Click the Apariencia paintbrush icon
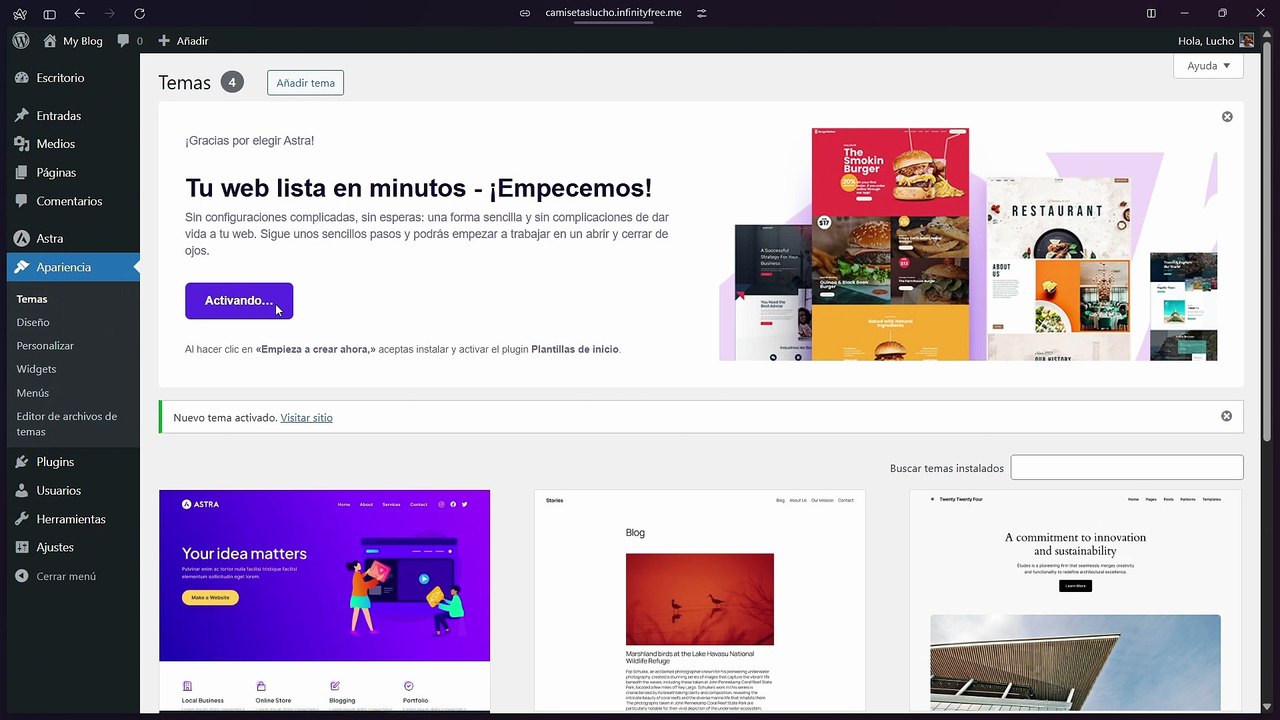Image resolution: width=1280 pixels, height=720 pixels. pos(22,267)
